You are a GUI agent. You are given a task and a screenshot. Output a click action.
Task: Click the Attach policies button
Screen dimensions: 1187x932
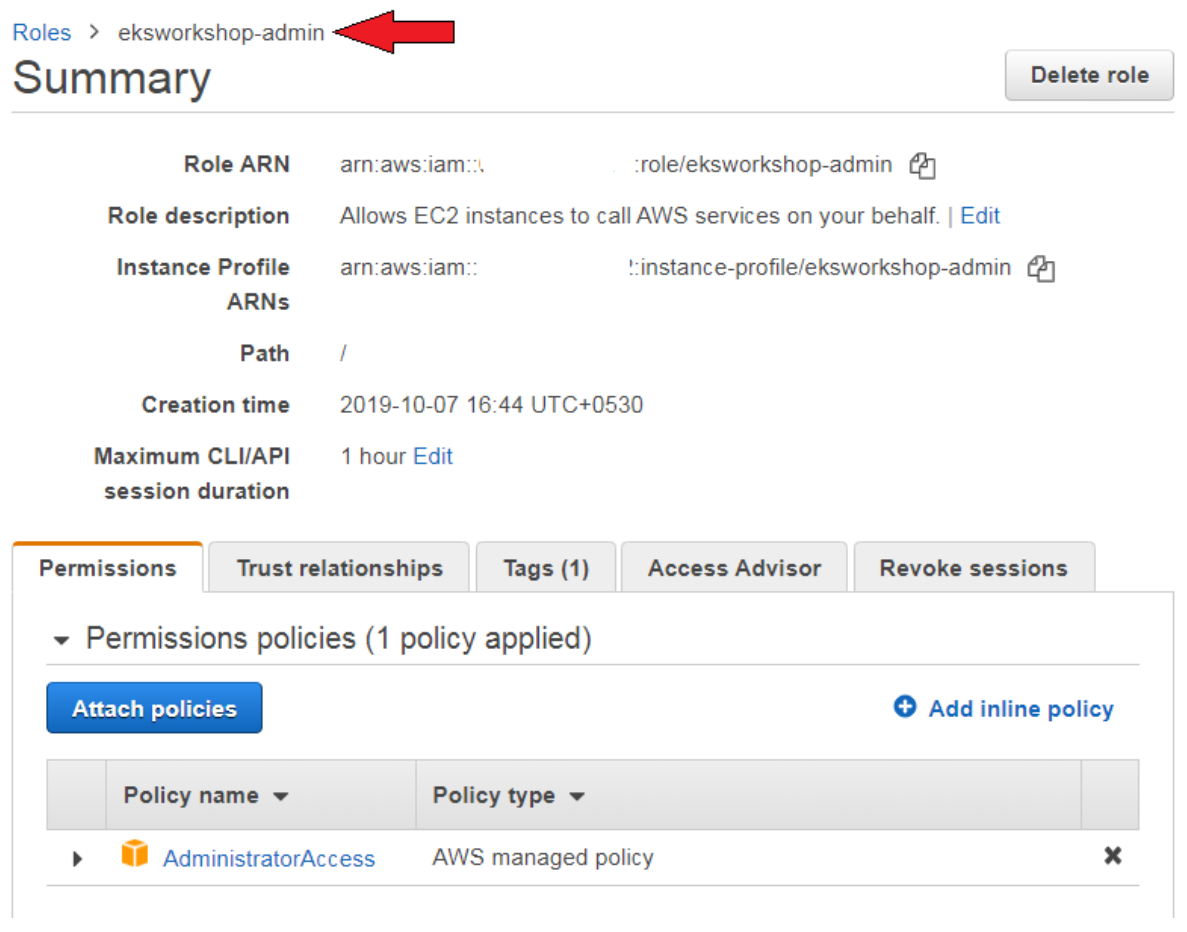click(154, 708)
